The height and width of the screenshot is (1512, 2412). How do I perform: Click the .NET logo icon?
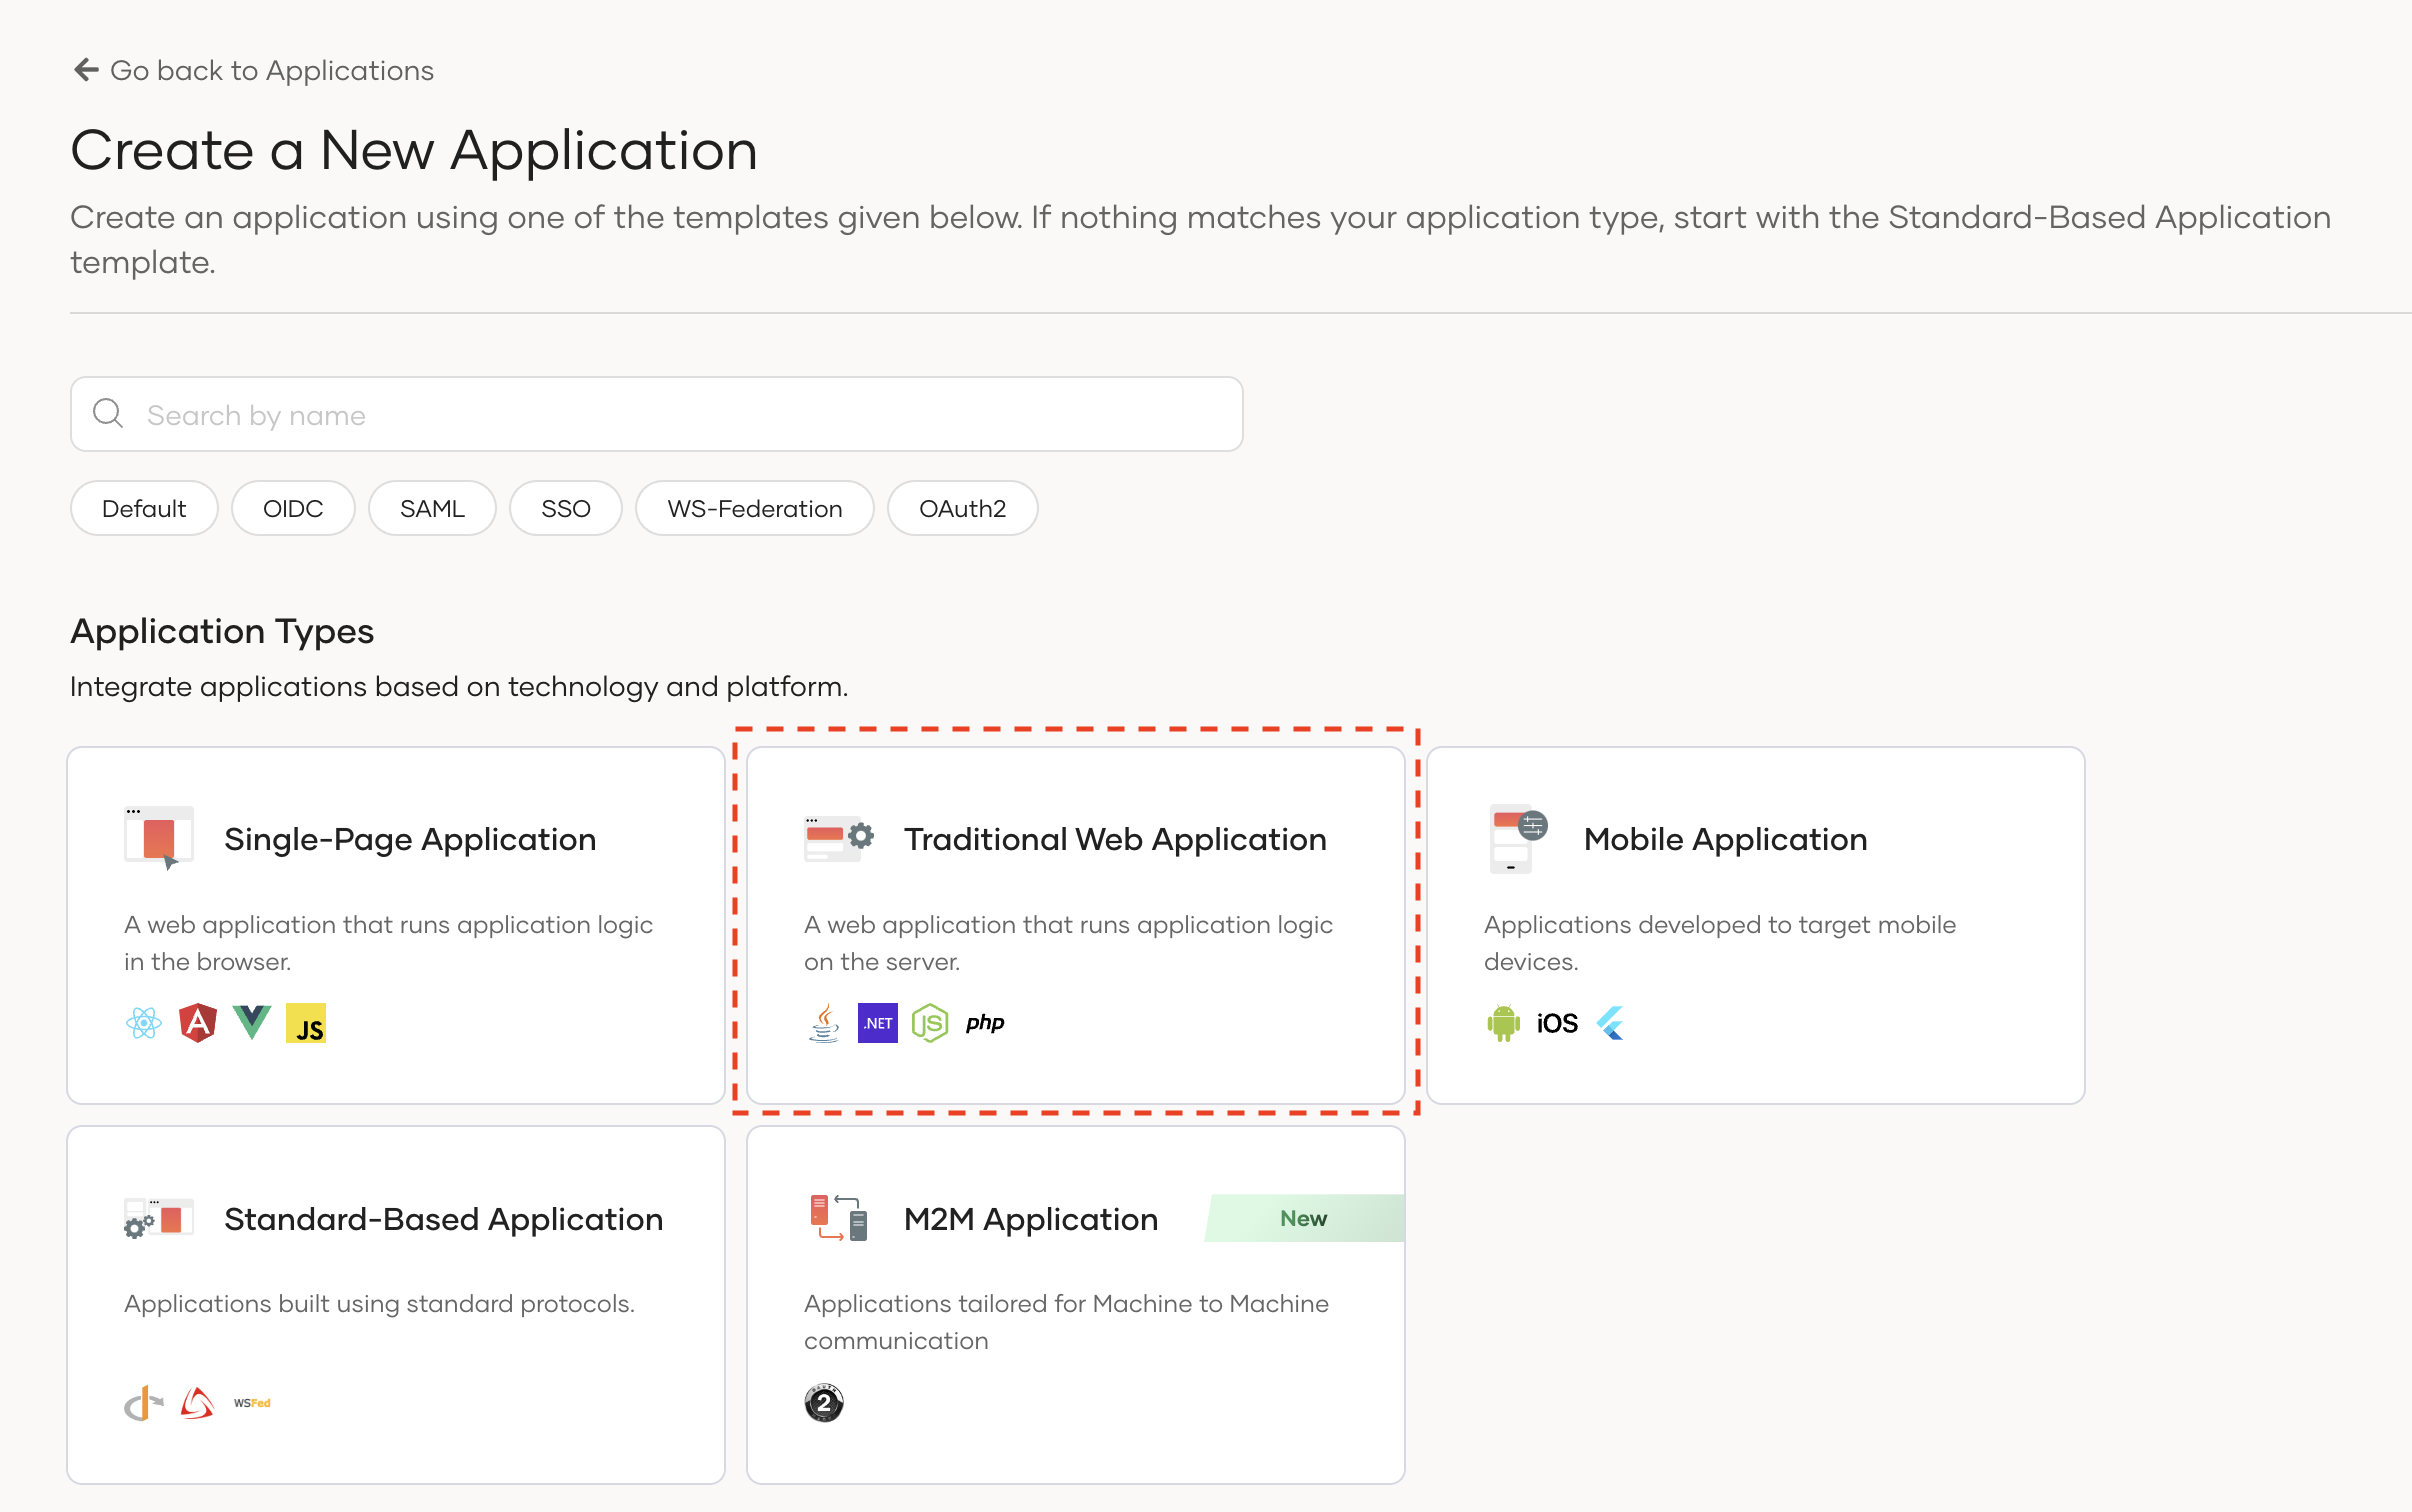point(878,1023)
